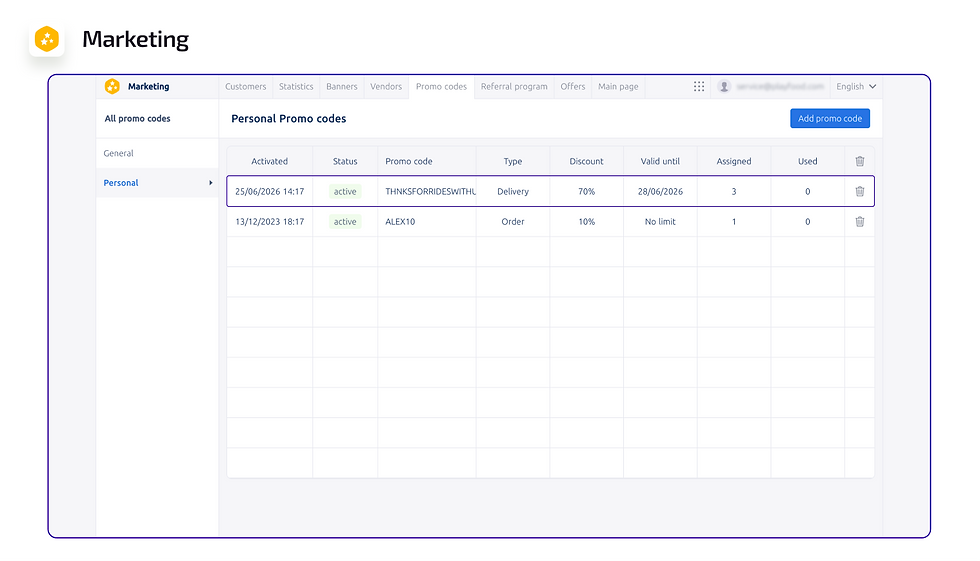Screen dimensions: 980x561
Task: Click the active status badge of THNKSFORRIDESWITHU
Action: (x=345, y=191)
